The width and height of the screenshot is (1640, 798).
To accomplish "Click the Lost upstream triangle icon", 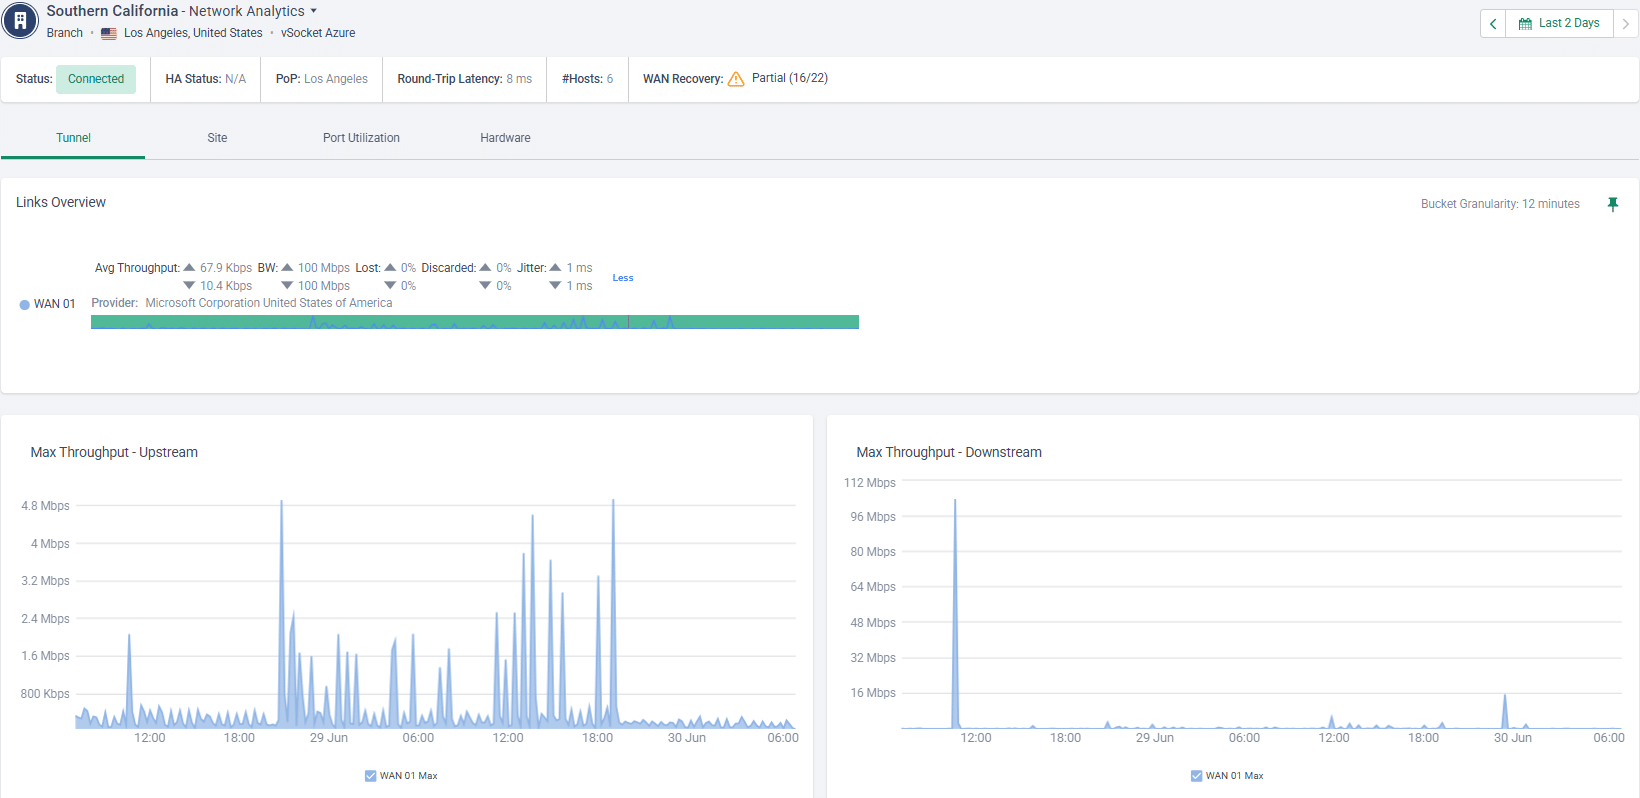I will pos(390,267).
